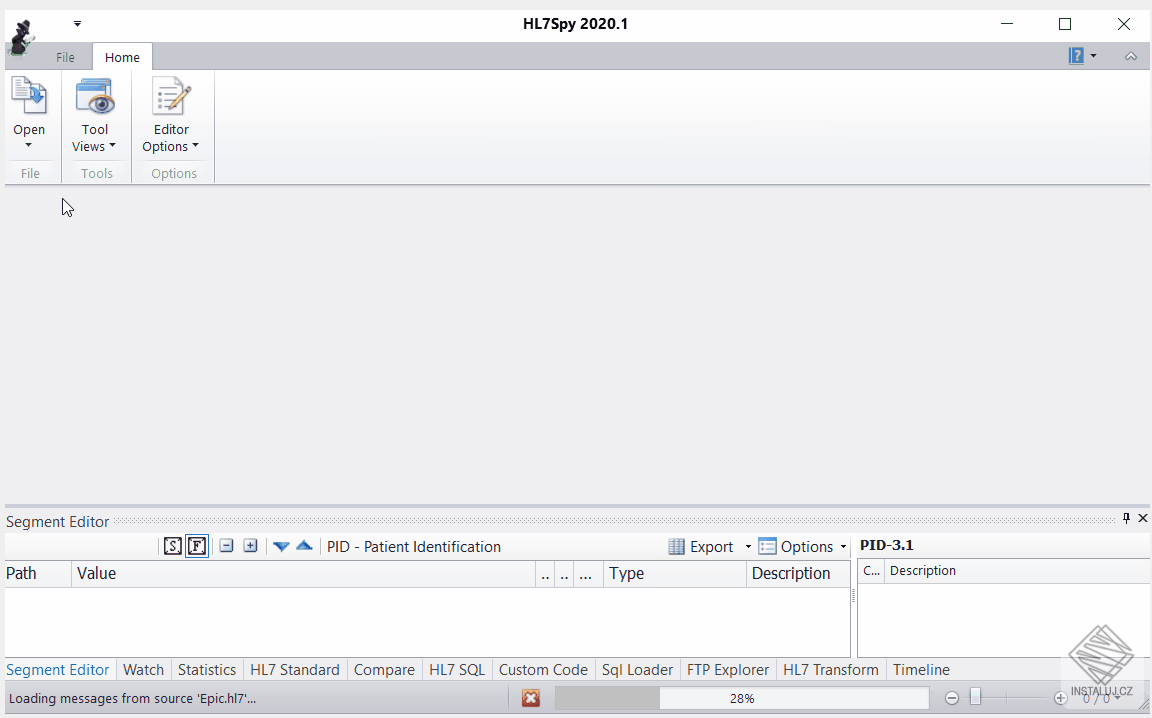Image resolution: width=1152 pixels, height=718 pixels.
Task: Click Description header in the segment grid
Action: point(798,573)
